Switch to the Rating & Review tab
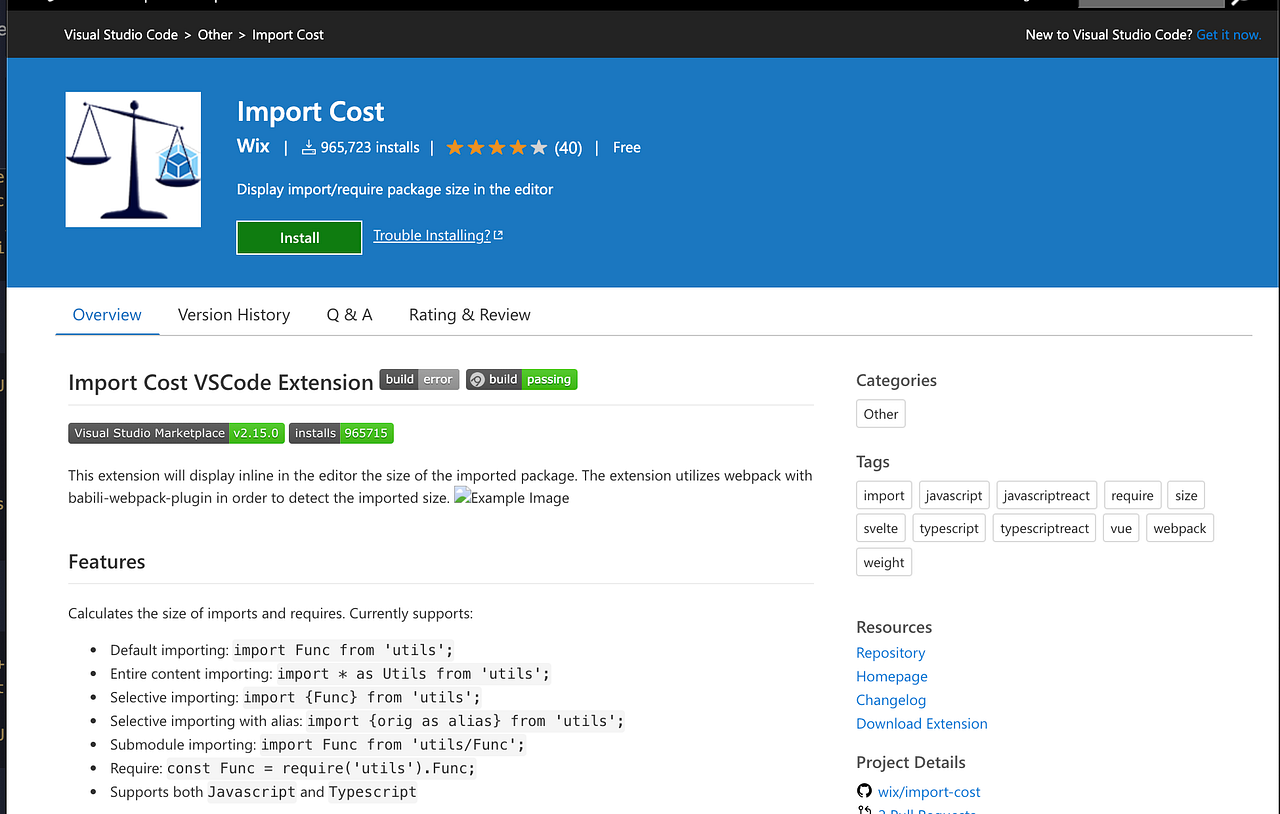The width and height of the screenshot is (1280, 814). tap(470, 314)
